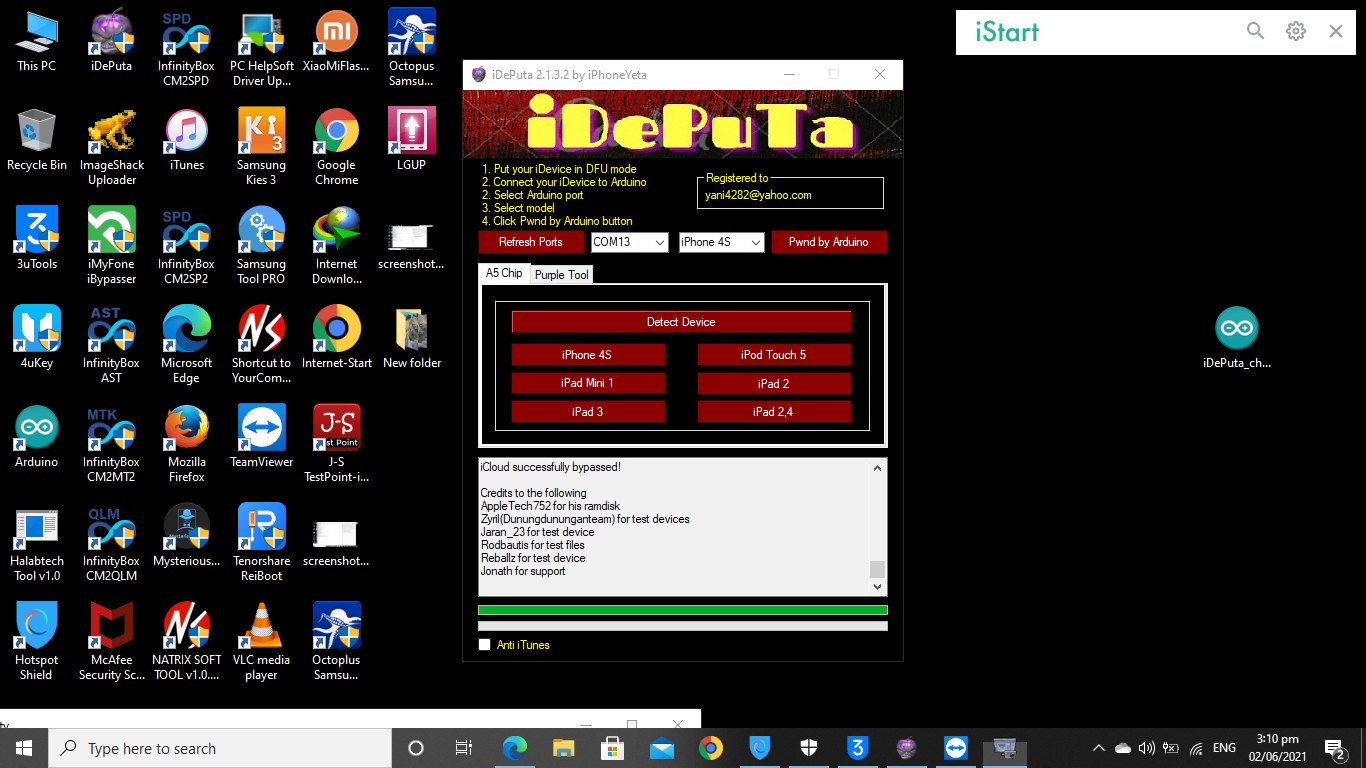The width and height of the screenshot is (1366, 768).
Task: Click the log scrollbar up arrow
Action: [x=878, y=468]
